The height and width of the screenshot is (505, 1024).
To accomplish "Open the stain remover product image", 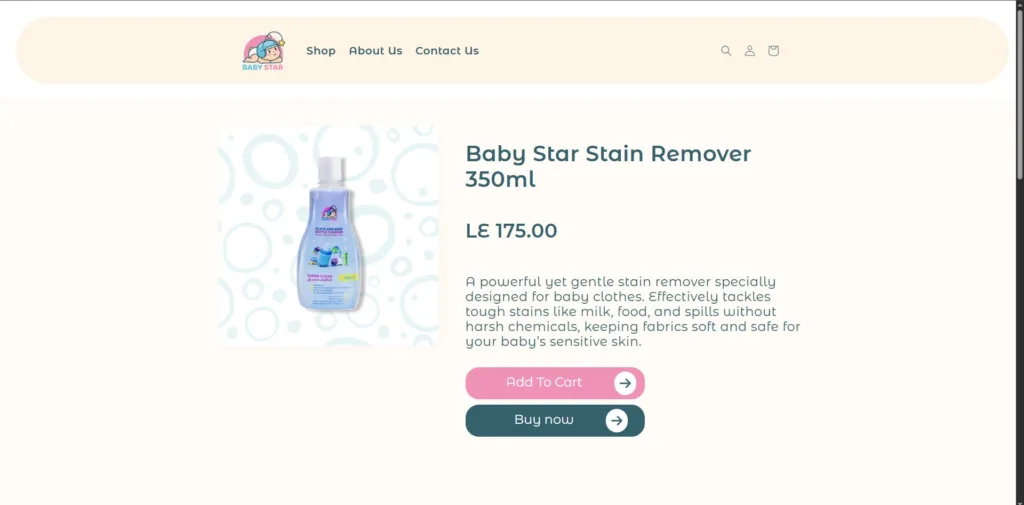I will pyautogui.click(x=328, y=236).
